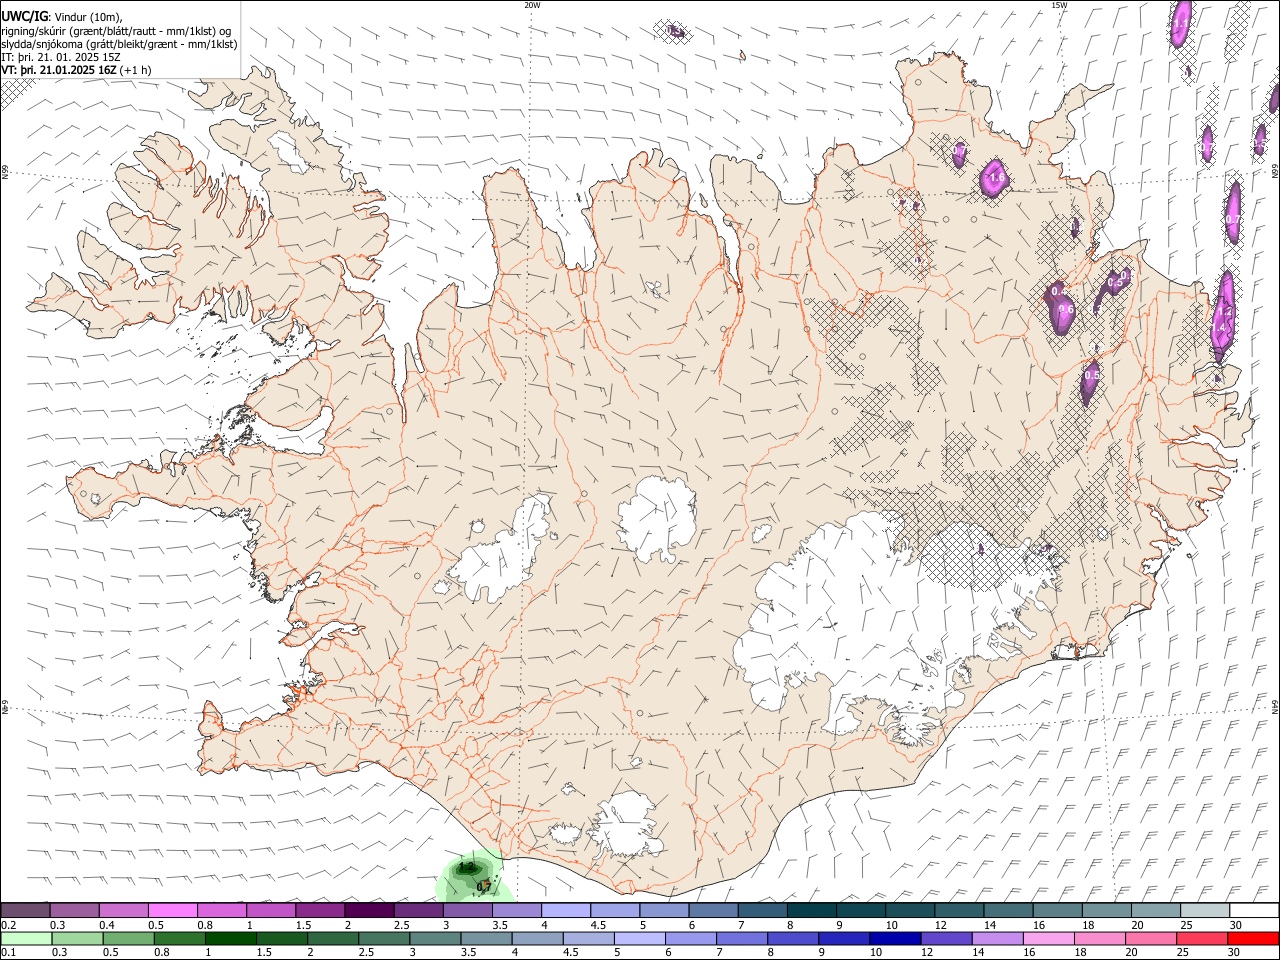Pick the lower legend swatch starting at 14

(998, 939)
